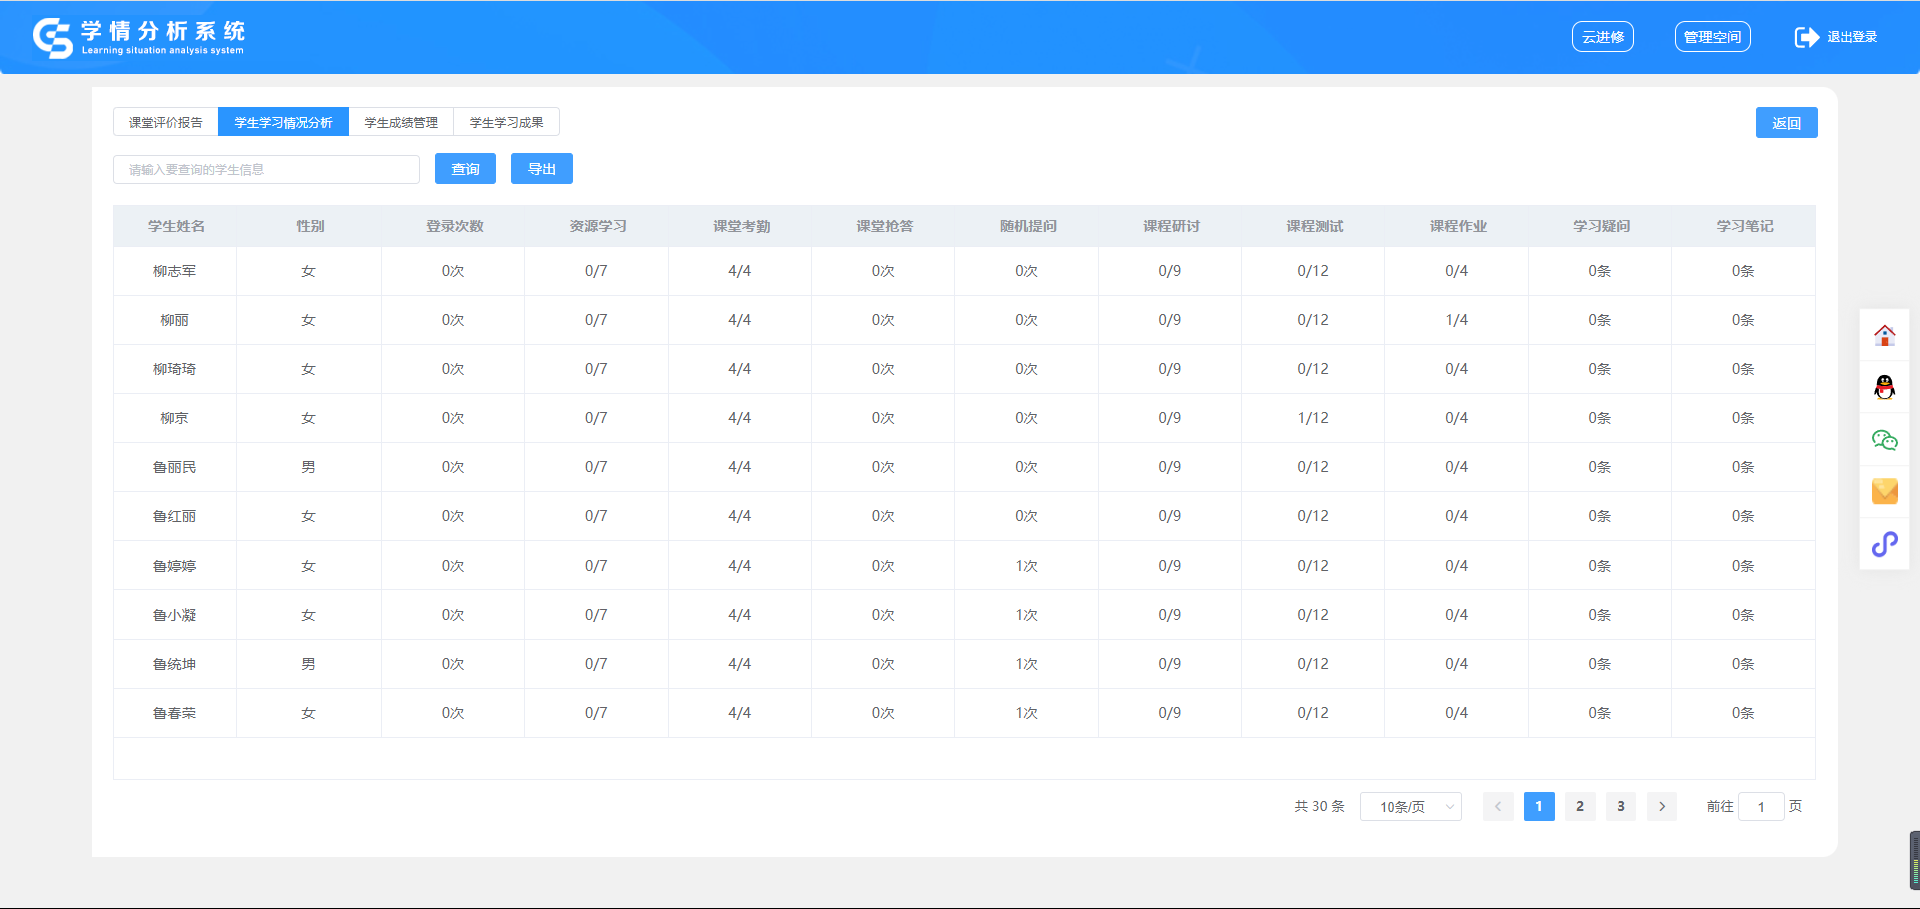Viewport: 1920px width, 909px height.
Task: Go to next page arrow
Action: (x=1662, y=806)
